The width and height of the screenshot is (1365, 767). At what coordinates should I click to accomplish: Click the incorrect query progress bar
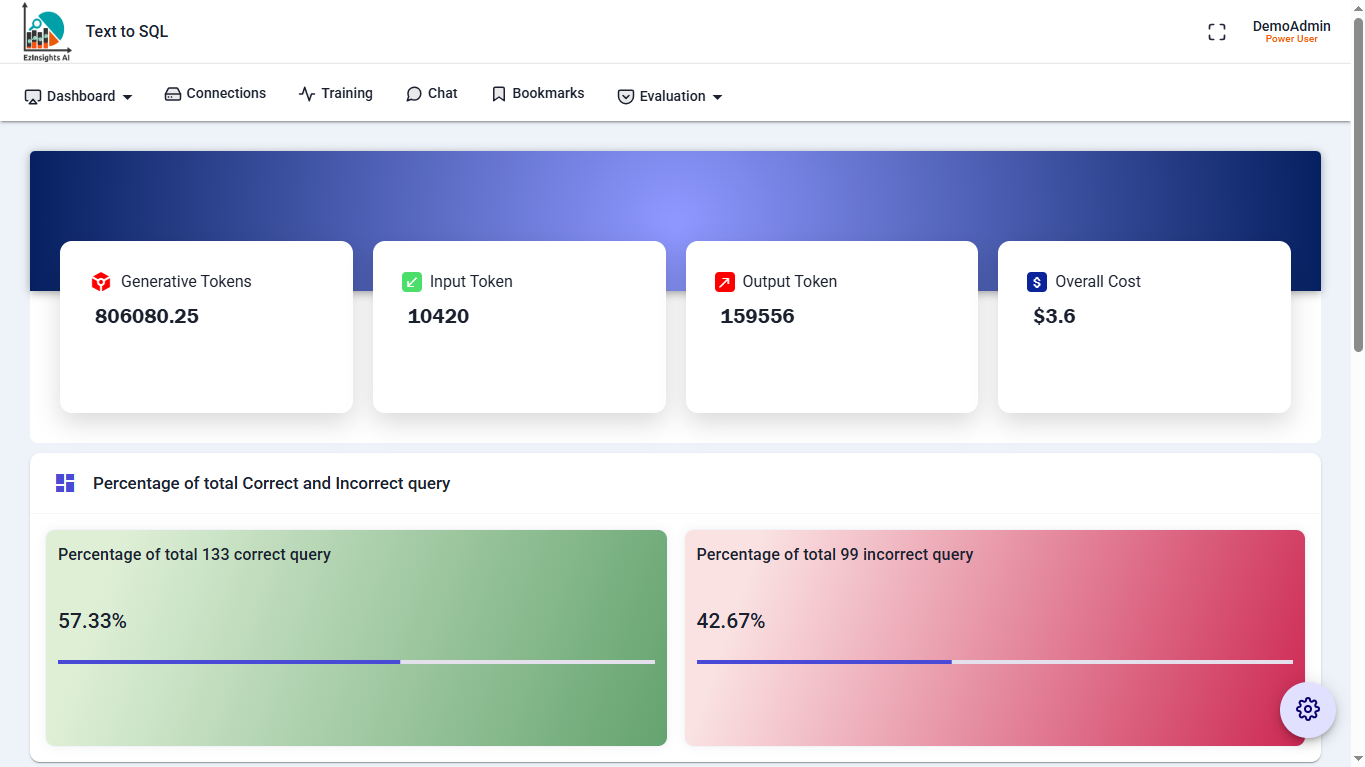click(995, 662)
